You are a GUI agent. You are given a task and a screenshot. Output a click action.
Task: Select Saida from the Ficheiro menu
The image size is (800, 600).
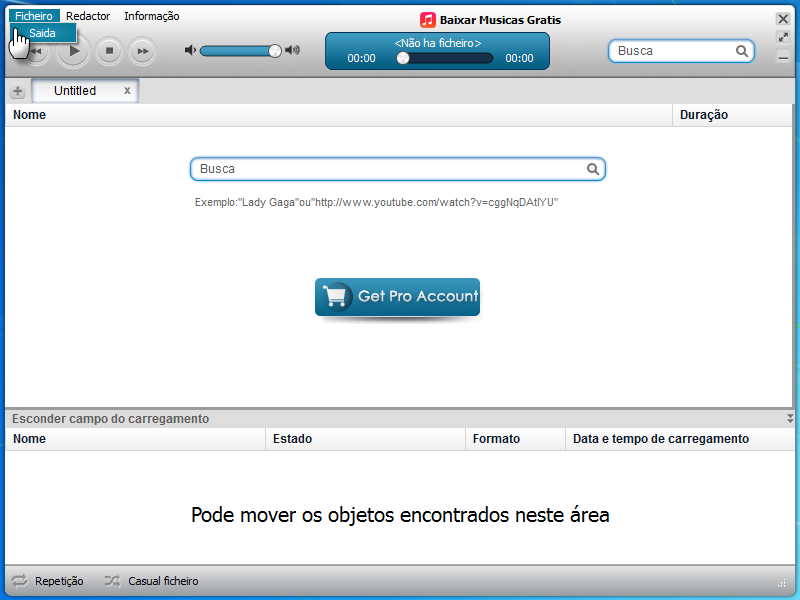point(45,33)
